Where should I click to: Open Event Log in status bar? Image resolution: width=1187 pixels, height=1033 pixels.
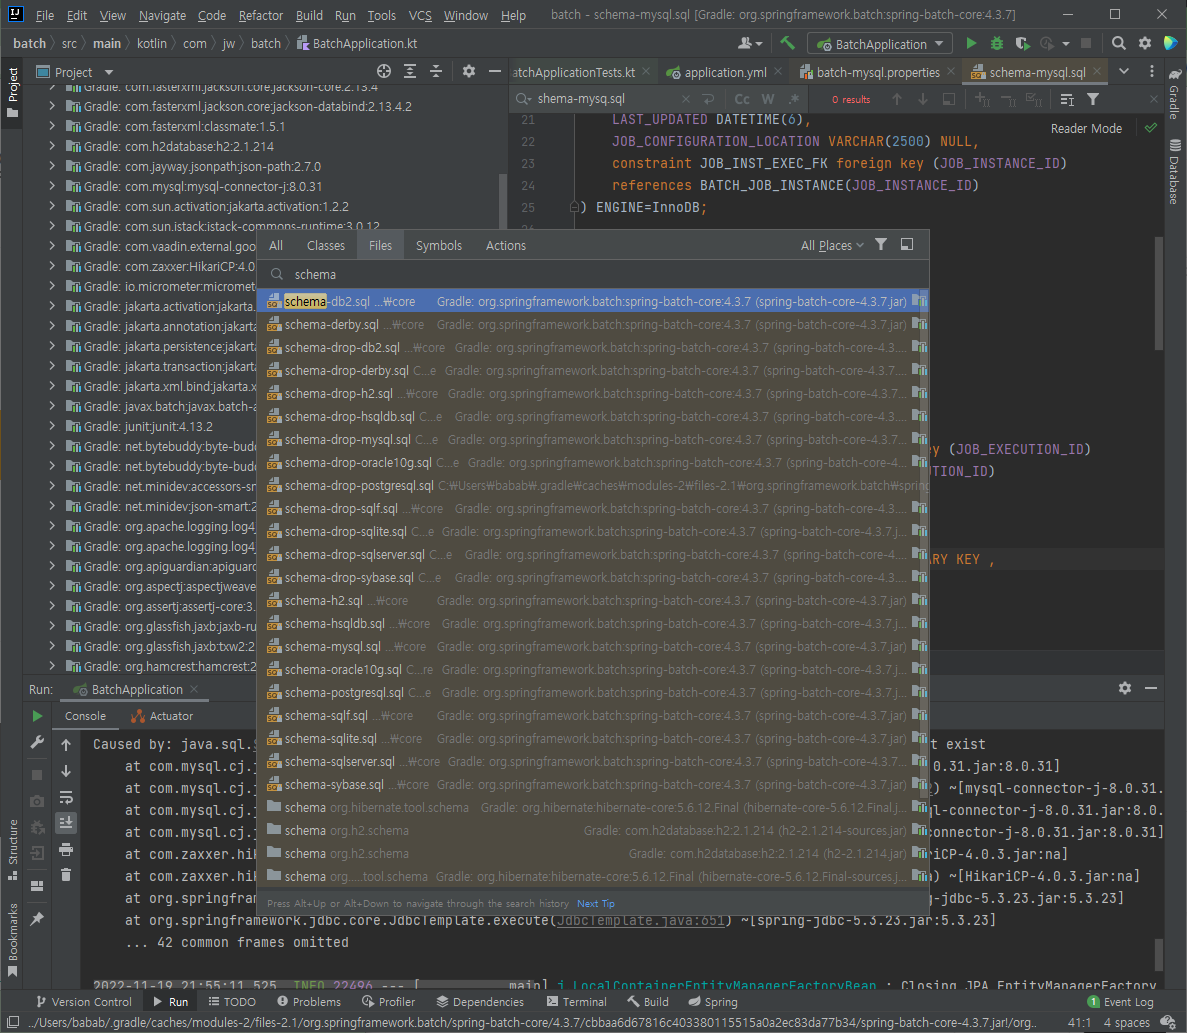point(1121,1001)
